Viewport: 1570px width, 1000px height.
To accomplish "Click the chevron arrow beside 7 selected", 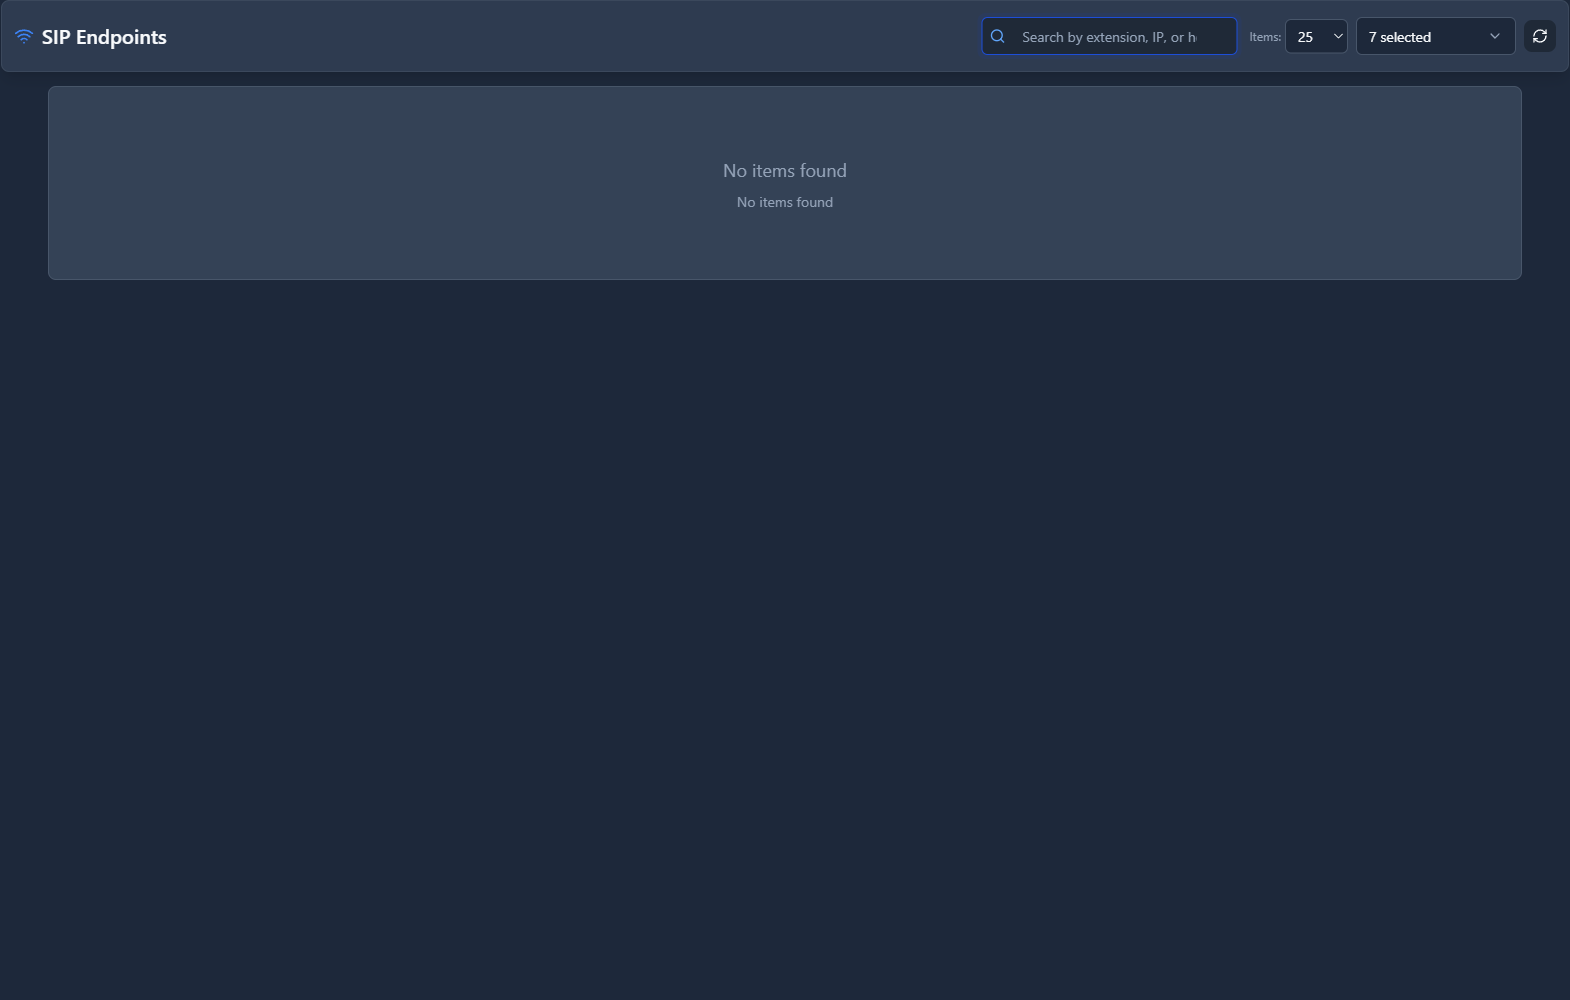I will point(1494,37).
